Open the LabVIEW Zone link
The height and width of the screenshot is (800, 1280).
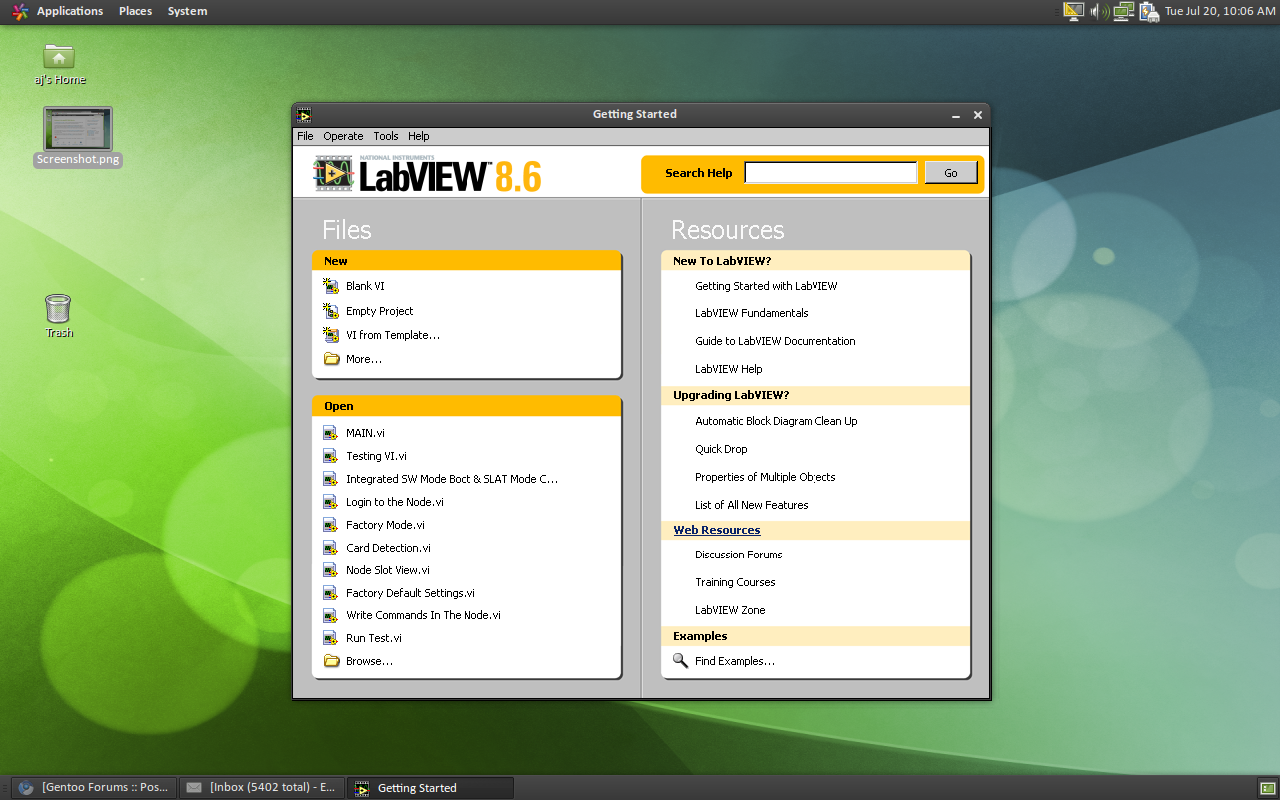[x=730, y=610]
